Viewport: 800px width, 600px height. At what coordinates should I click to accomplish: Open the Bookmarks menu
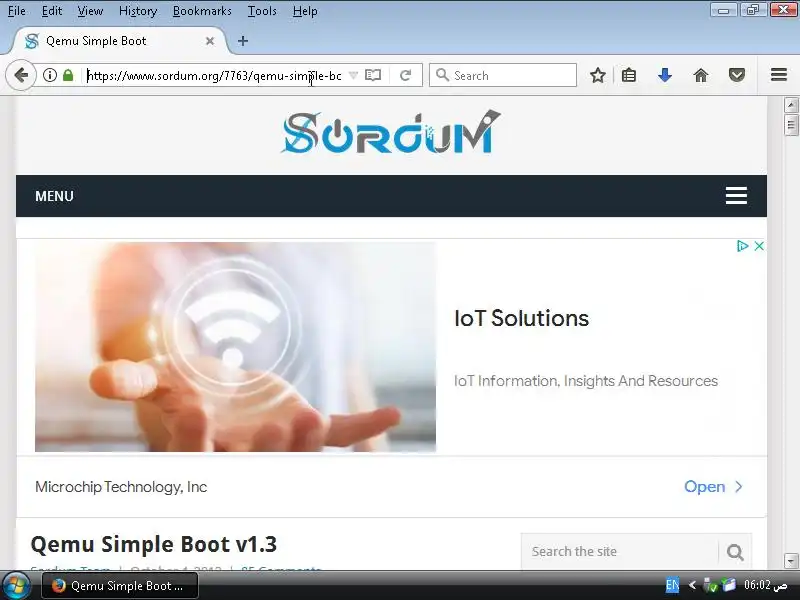coord(202,11)
